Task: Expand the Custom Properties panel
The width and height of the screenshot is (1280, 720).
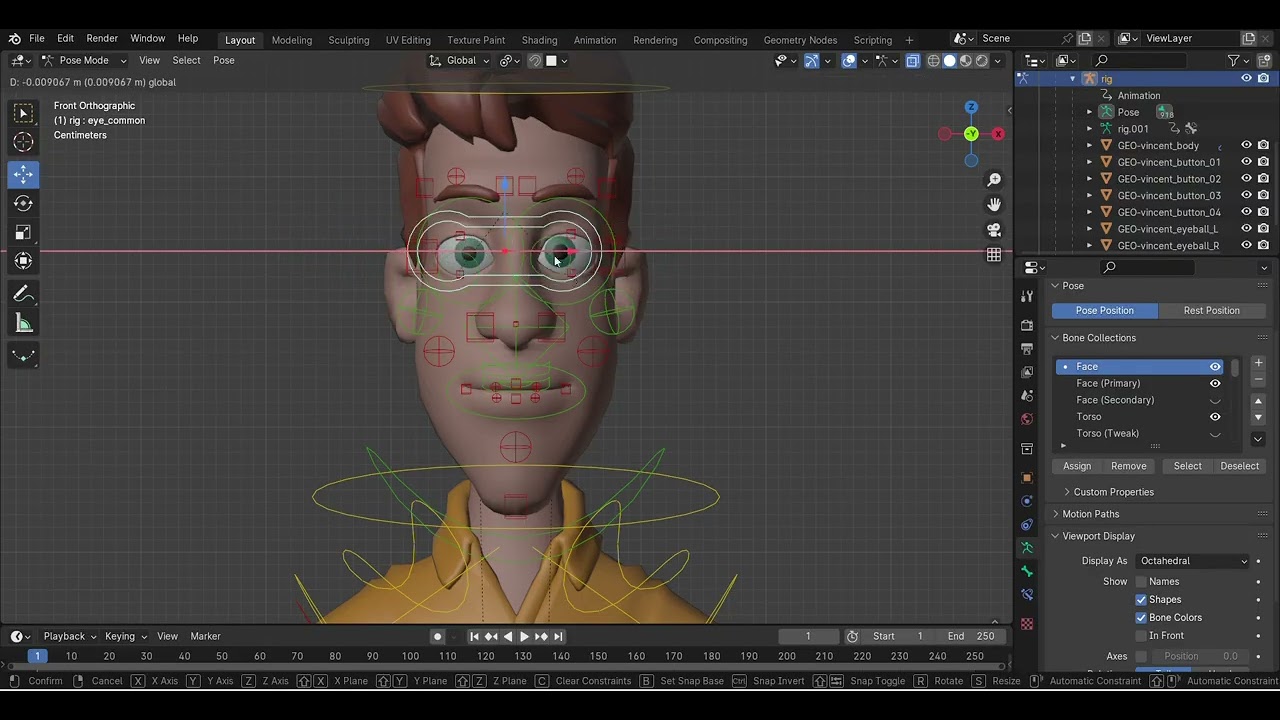Action: (1113, 492)
